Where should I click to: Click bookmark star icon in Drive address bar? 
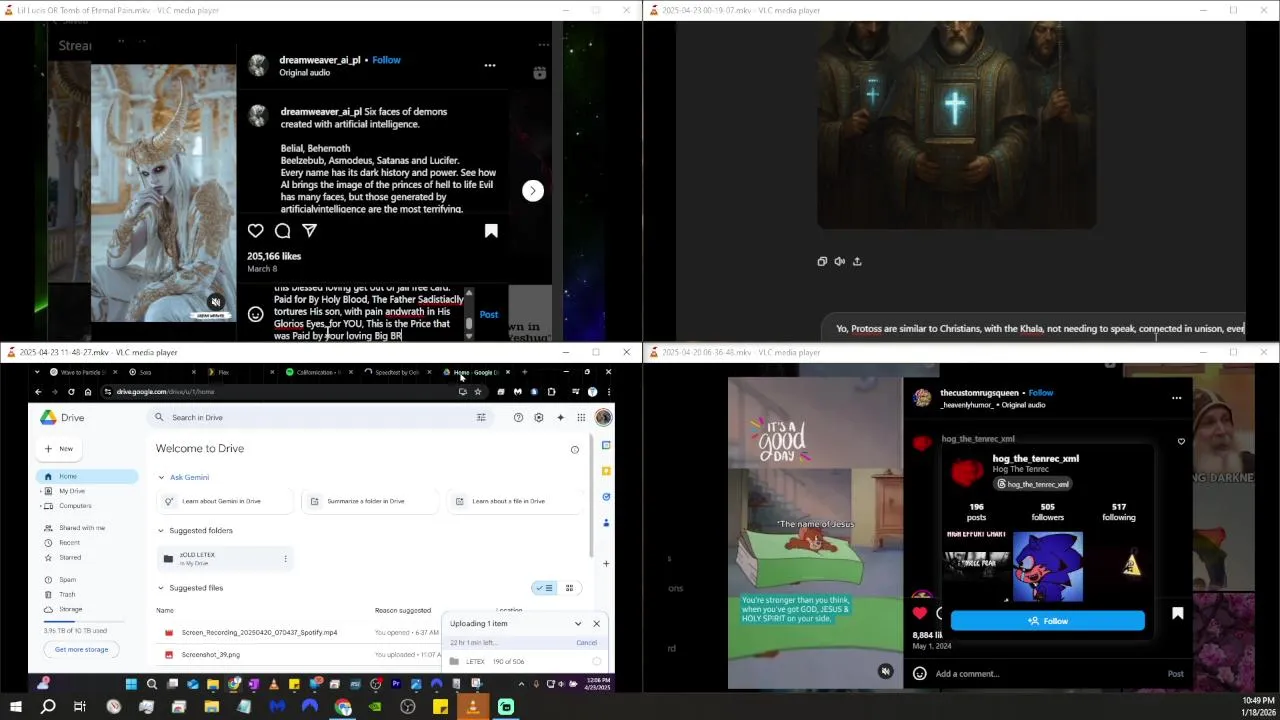pos(478,392)
